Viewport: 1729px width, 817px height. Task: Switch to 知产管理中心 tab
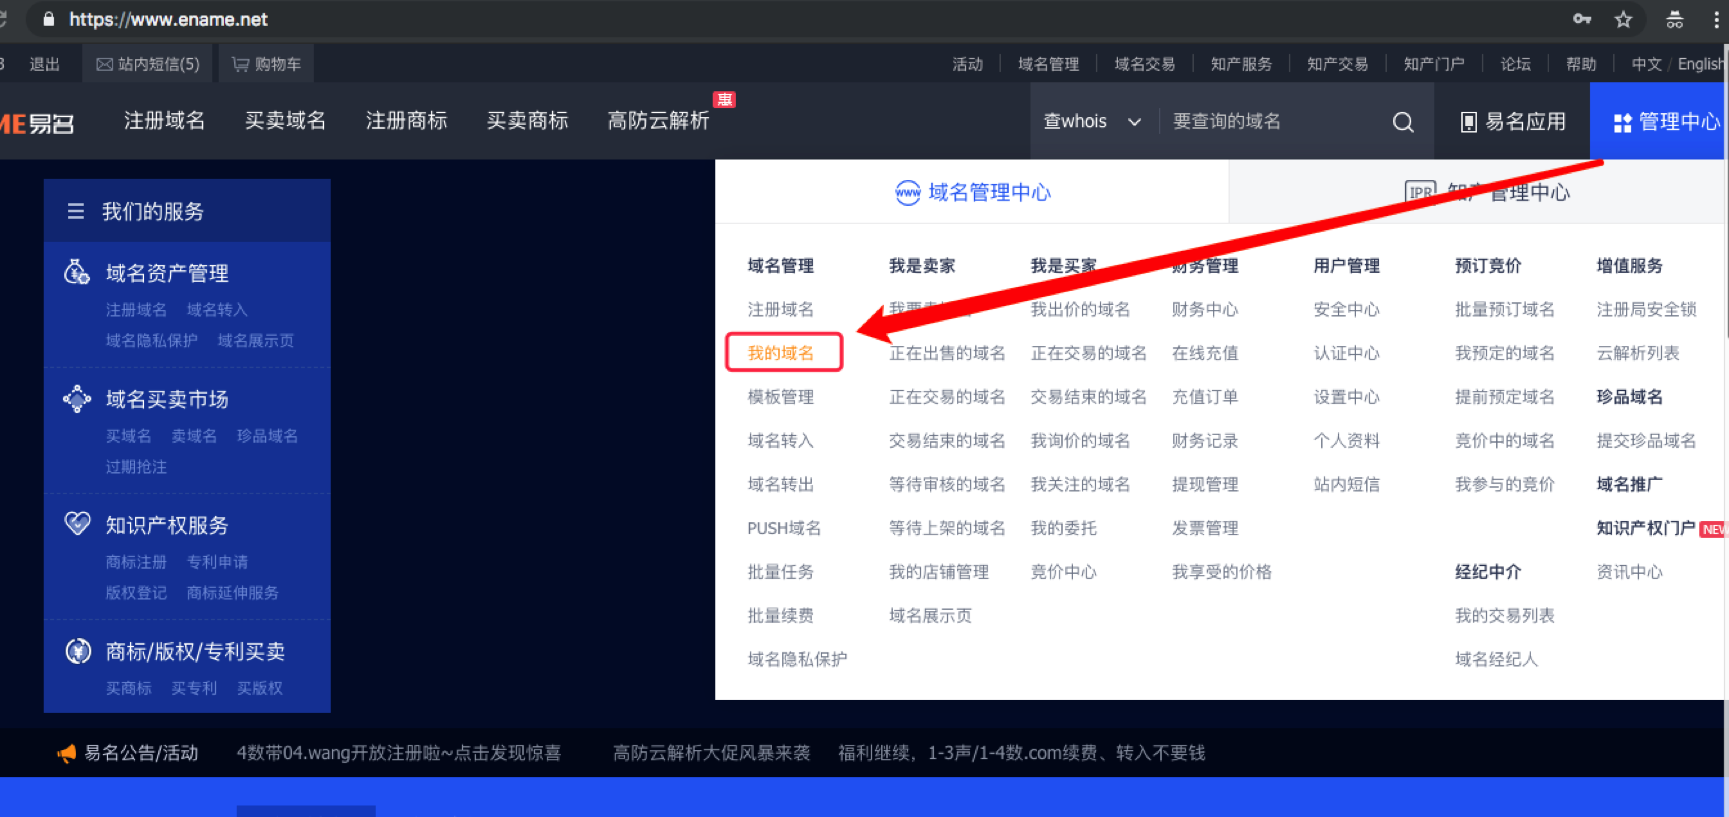1488,192
